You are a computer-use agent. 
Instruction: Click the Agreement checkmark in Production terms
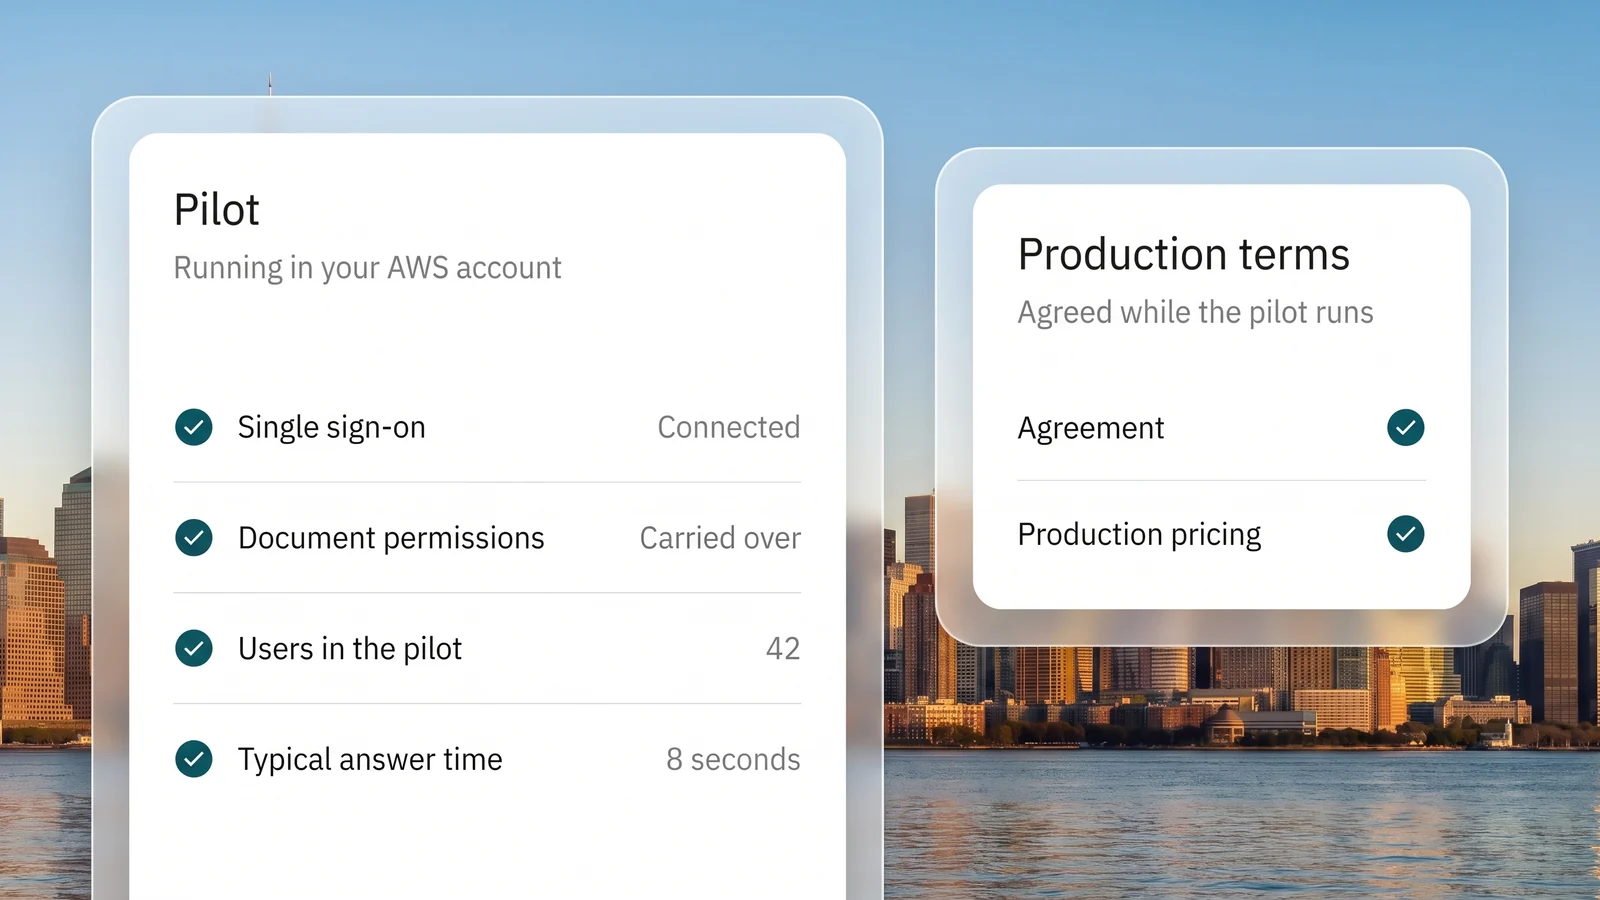point(1406,427)
